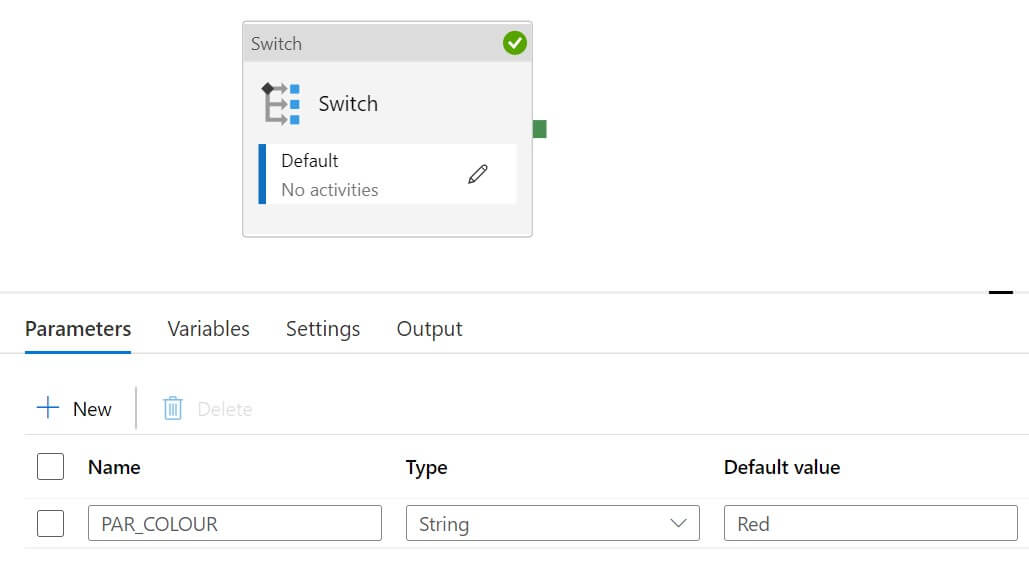The width and height of the screenshot is (1029, 574).
Task: Show the Output tab
Action: (429, 329)
